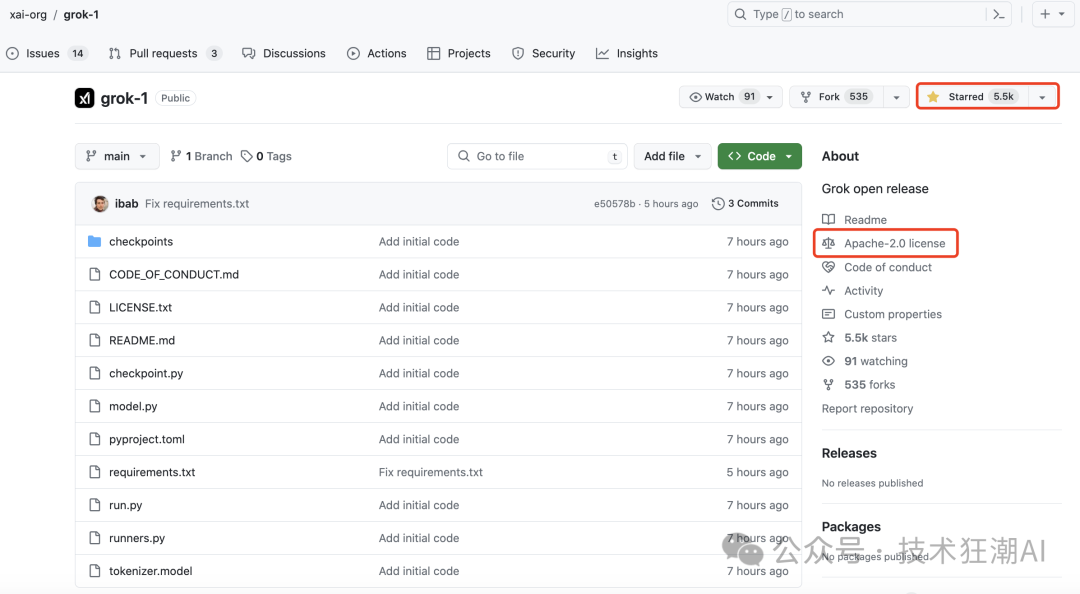Open LICENSE.txt file
The height and width of the screenshot is (594, 1080).
tap(141, 307)
